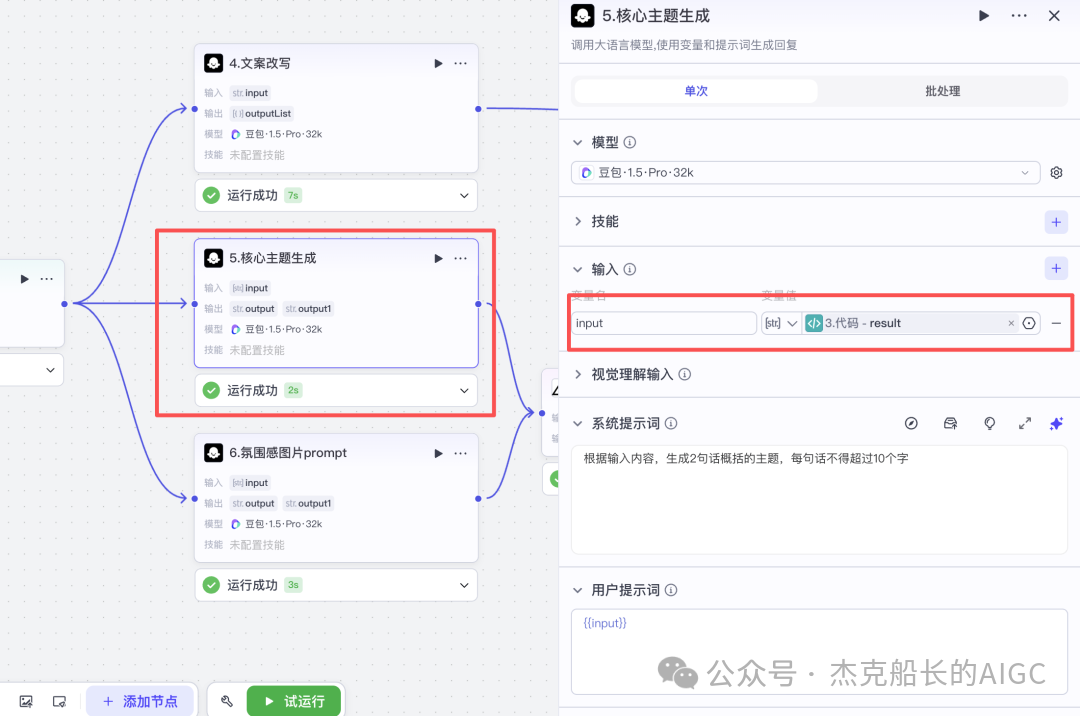Run node from the side panel header
The width and height of the screenshot is (1080, 716).
984,16
